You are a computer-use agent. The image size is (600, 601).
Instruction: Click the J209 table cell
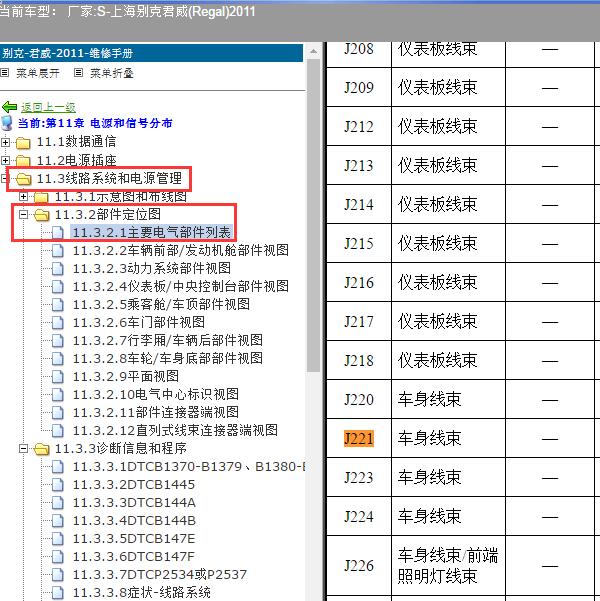coord(358,87)
